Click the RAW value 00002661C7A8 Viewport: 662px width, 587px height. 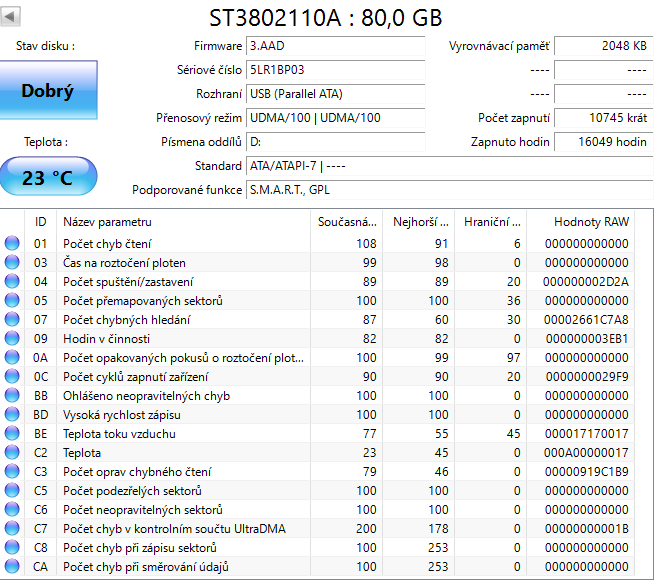586,320
